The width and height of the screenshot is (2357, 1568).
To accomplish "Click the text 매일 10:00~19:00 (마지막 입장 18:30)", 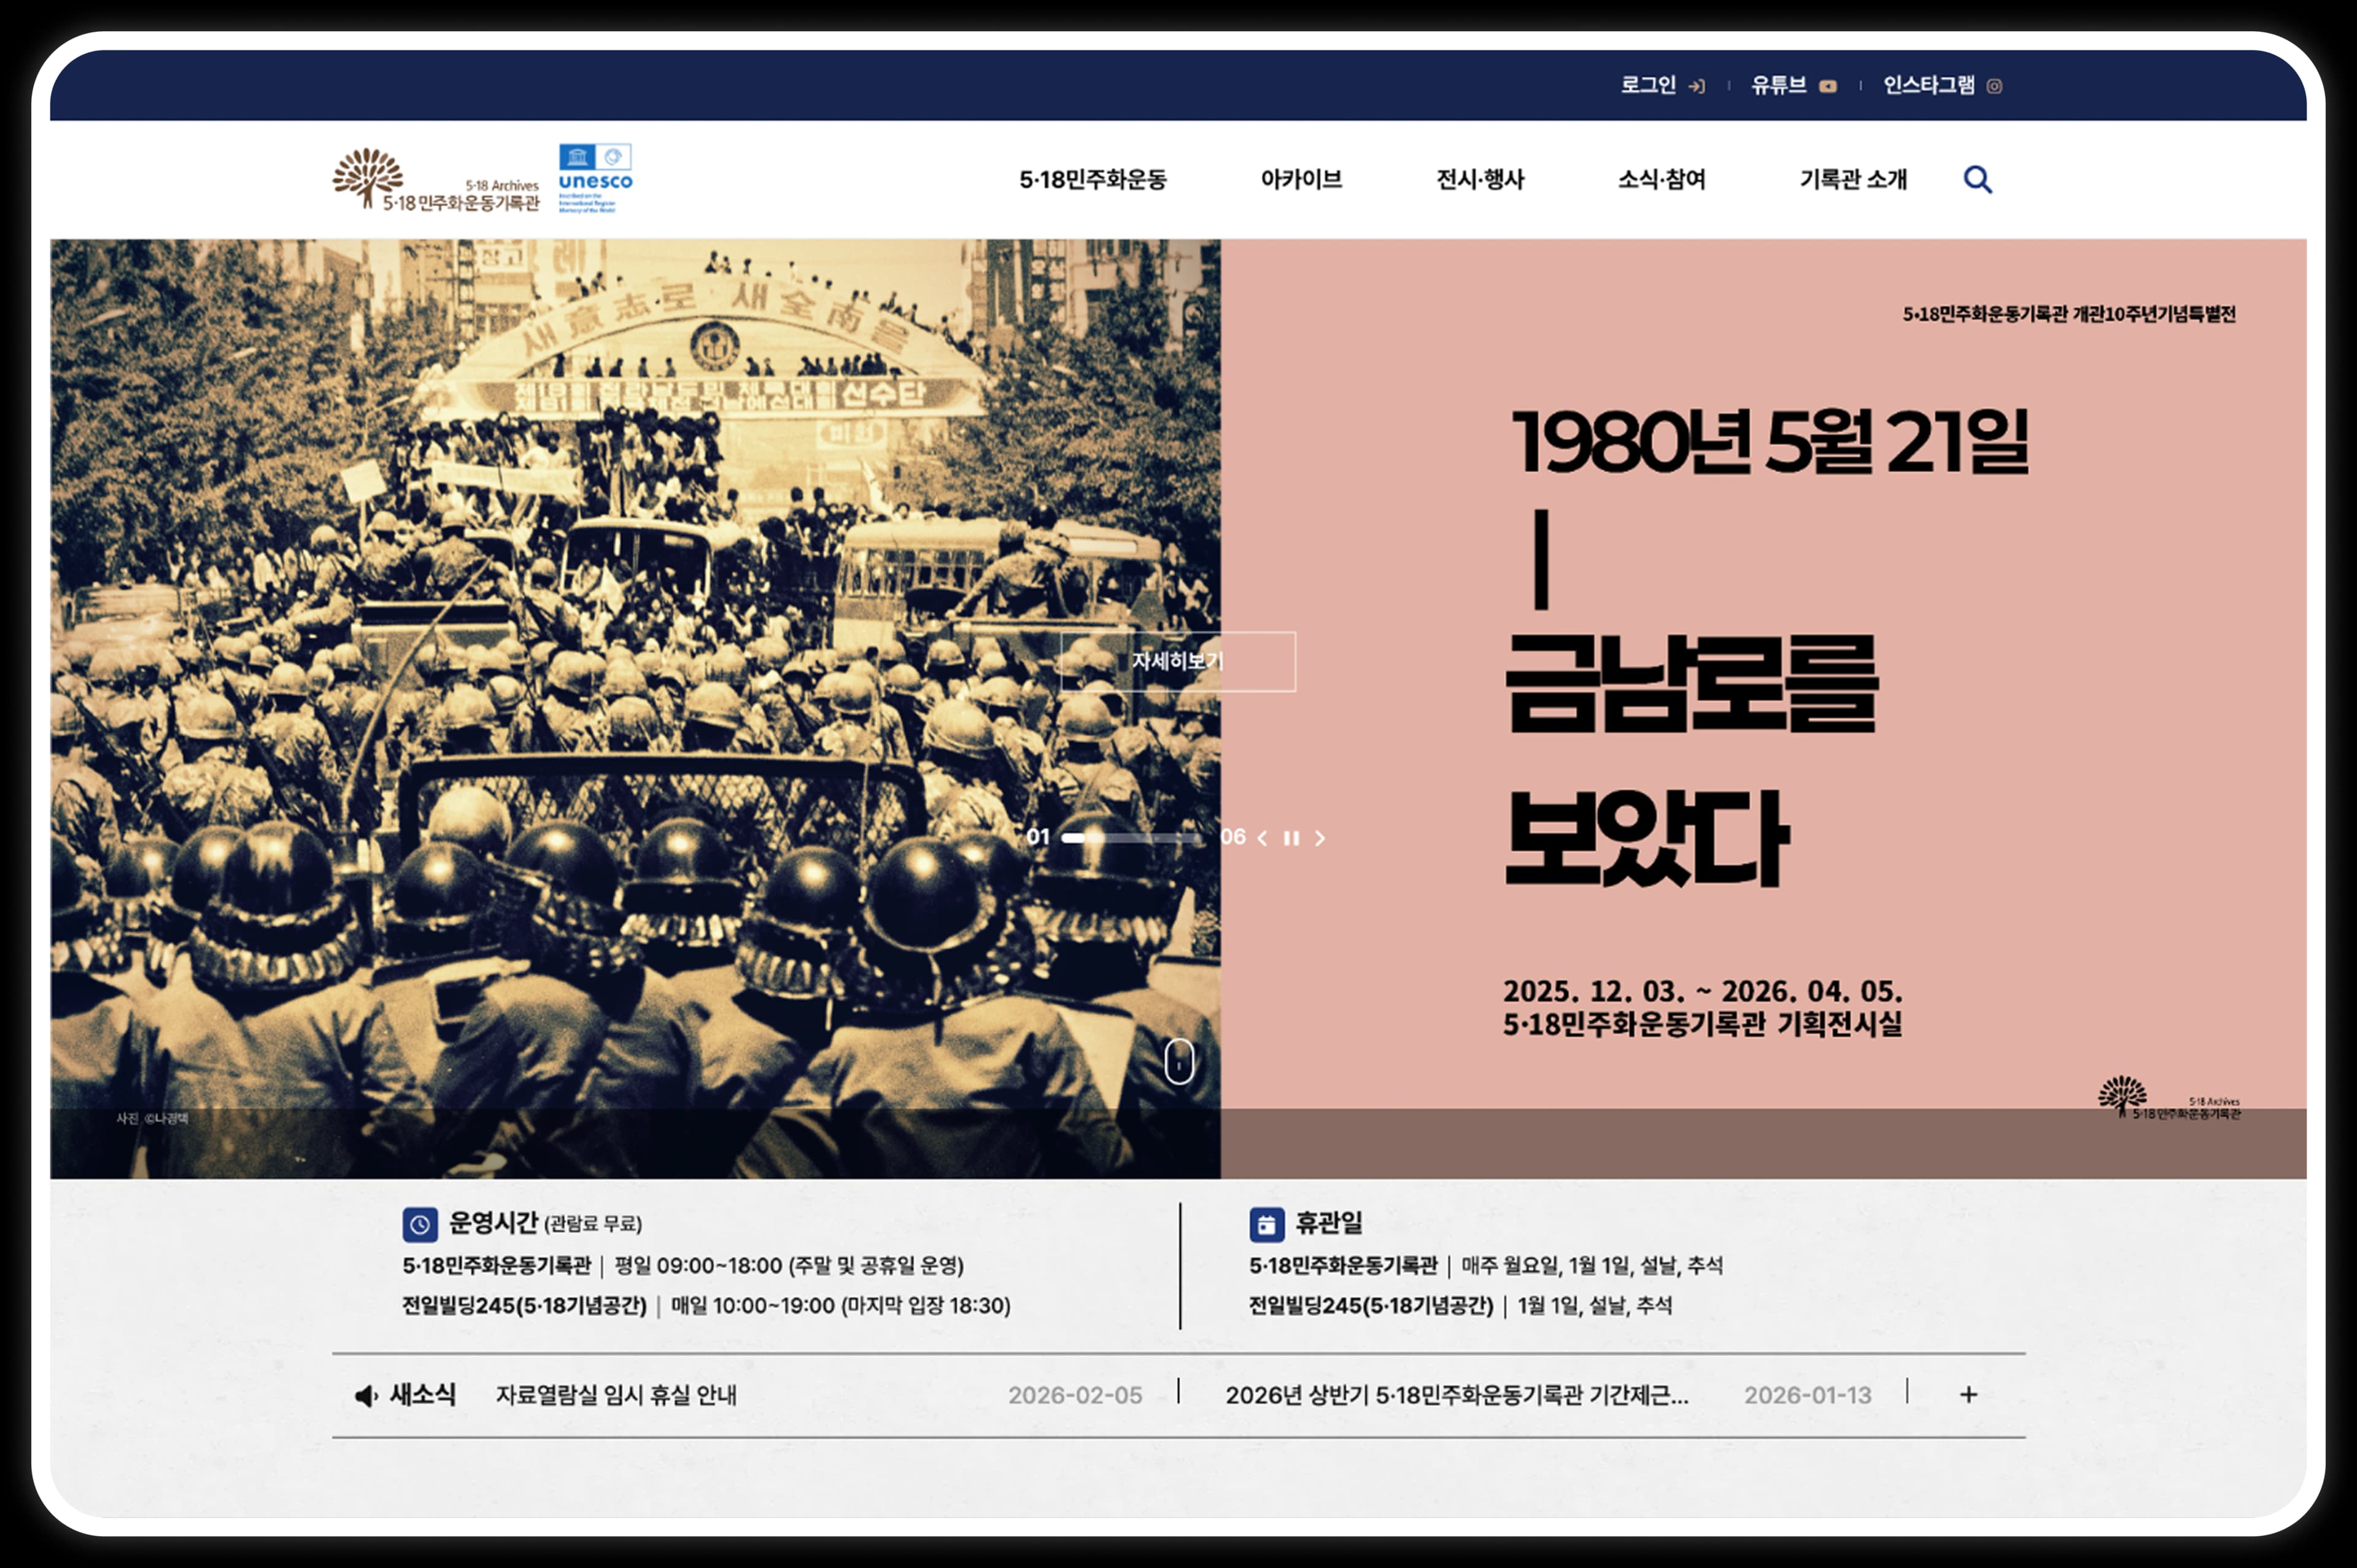I will 841,1306.
